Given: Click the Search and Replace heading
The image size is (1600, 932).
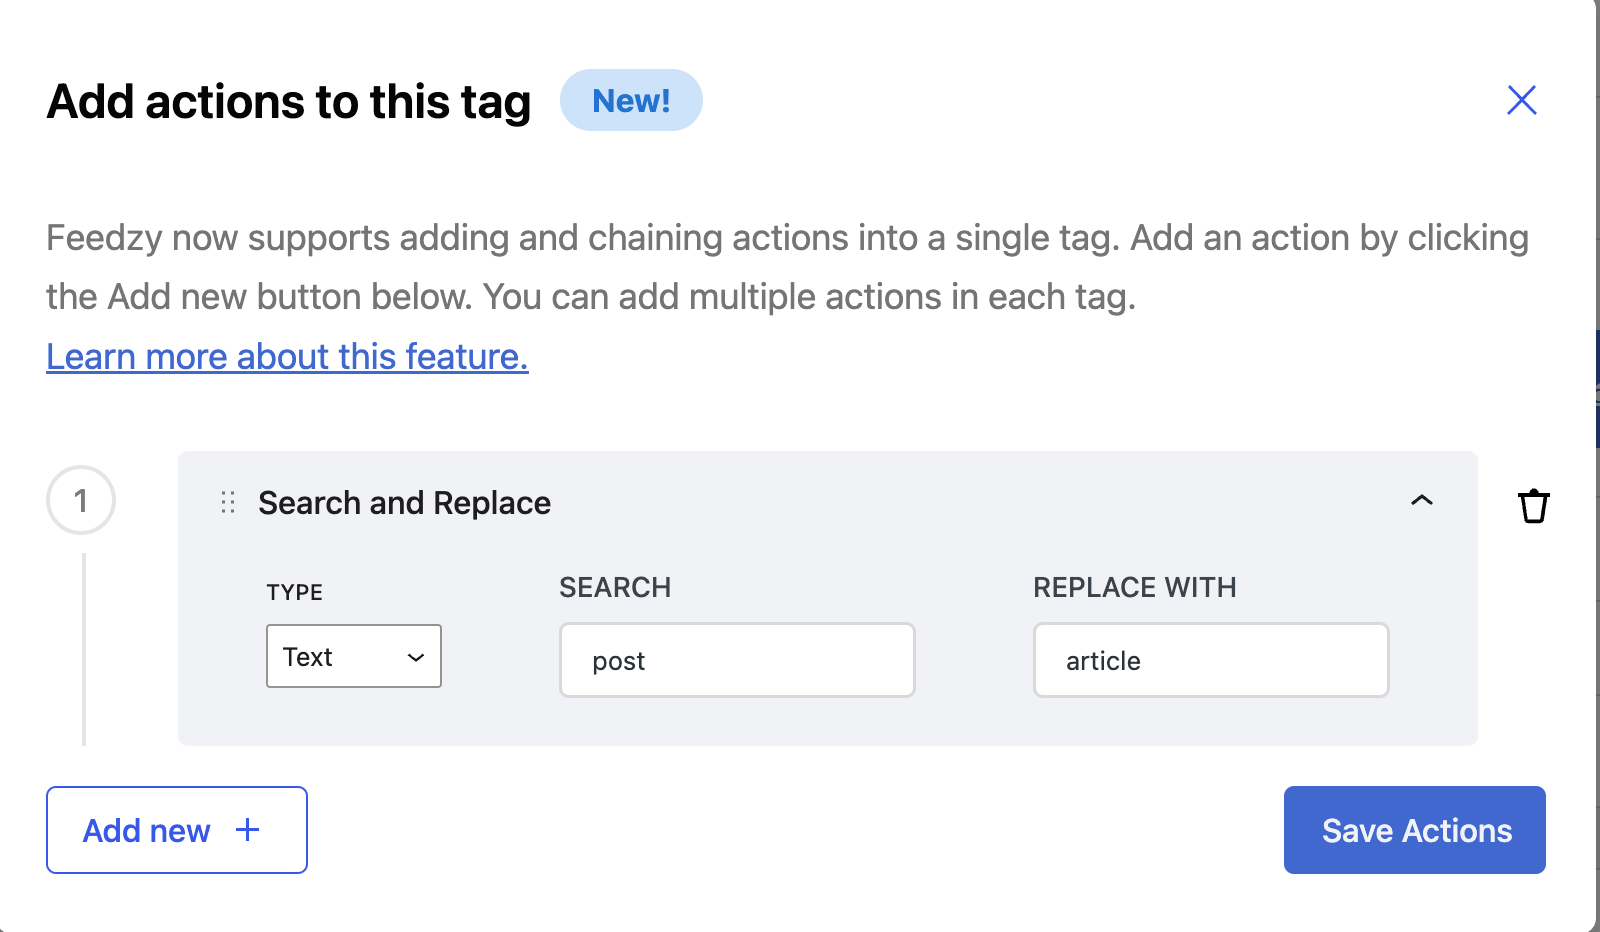Looking at the screenshot, I should (x=404, y=503).
